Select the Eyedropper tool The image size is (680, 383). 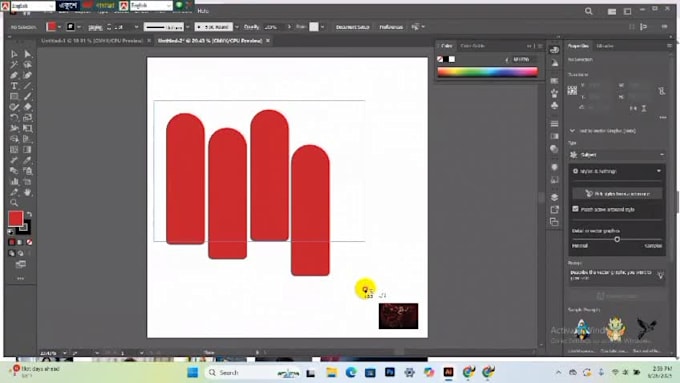point(27,160)
